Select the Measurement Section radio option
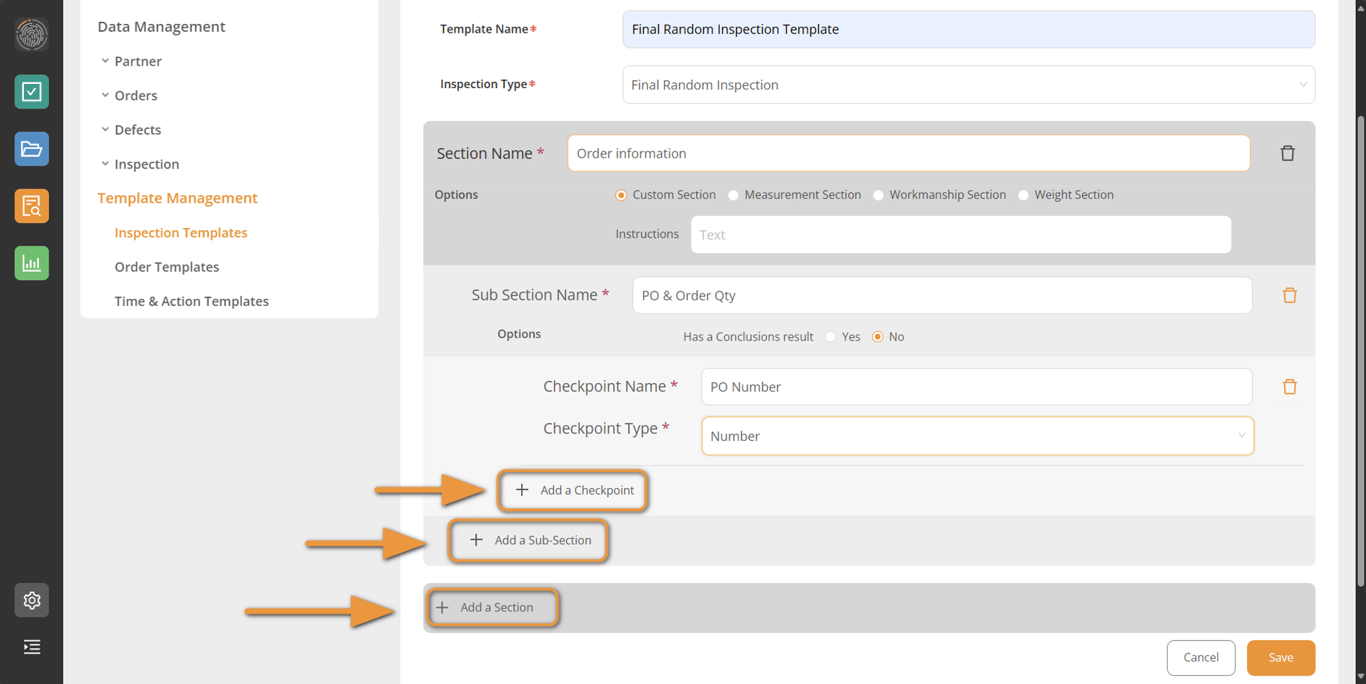Viewport: 1366px width, 684px height. 734,195
